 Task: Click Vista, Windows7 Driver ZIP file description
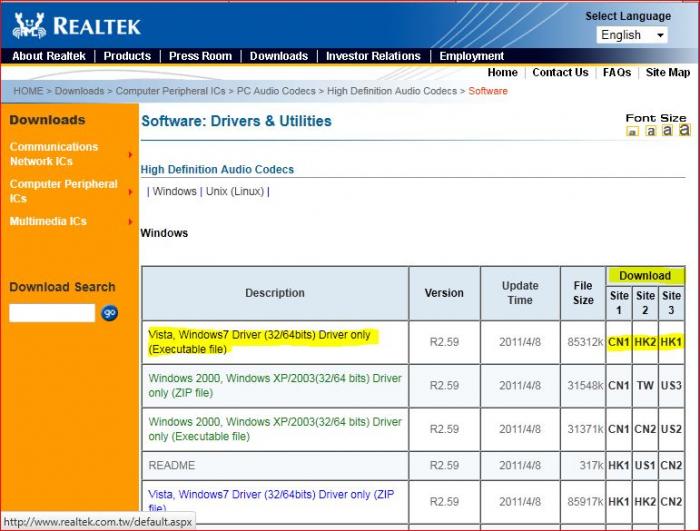tap(271, 501)
